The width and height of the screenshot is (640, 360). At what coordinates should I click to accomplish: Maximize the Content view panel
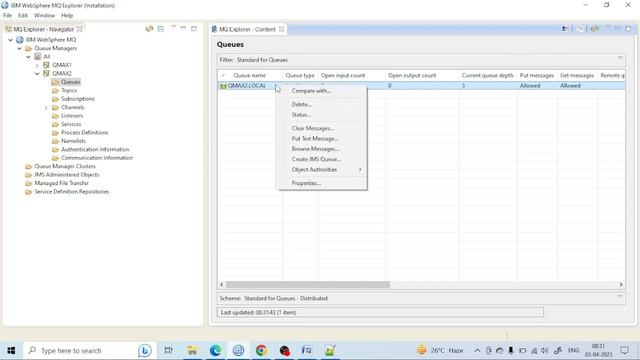[x=628, y=28]
